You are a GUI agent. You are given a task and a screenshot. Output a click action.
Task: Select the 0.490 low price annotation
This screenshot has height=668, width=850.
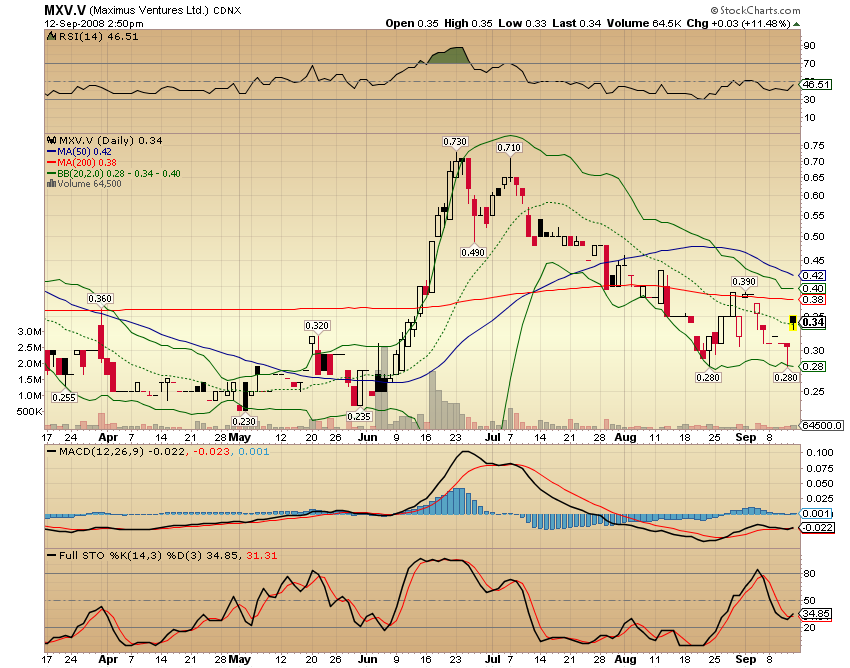point(473,253)
